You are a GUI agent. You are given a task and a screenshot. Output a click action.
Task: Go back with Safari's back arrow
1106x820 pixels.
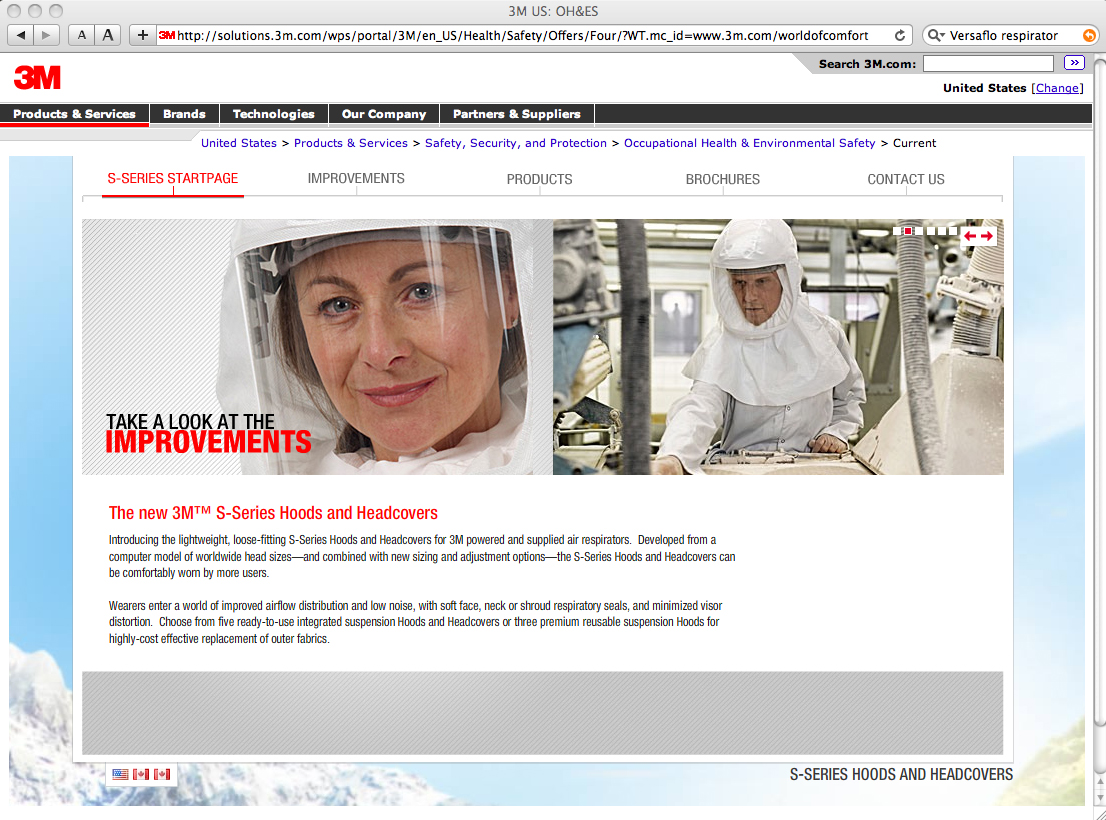tap(20, 35)
